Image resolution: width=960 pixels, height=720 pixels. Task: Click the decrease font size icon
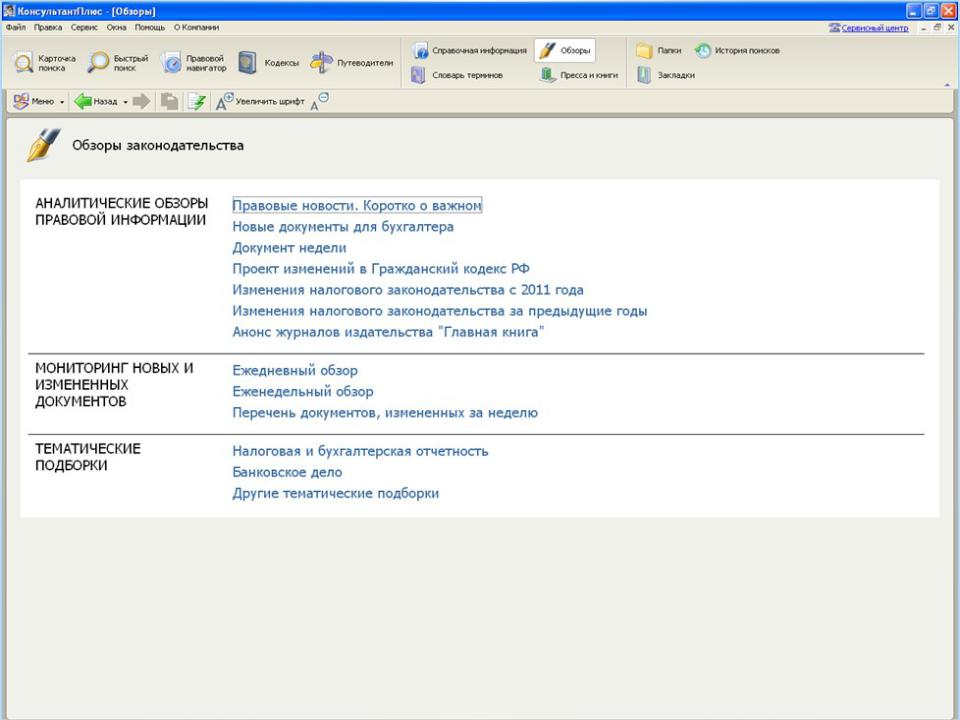[x=320, y=101]
